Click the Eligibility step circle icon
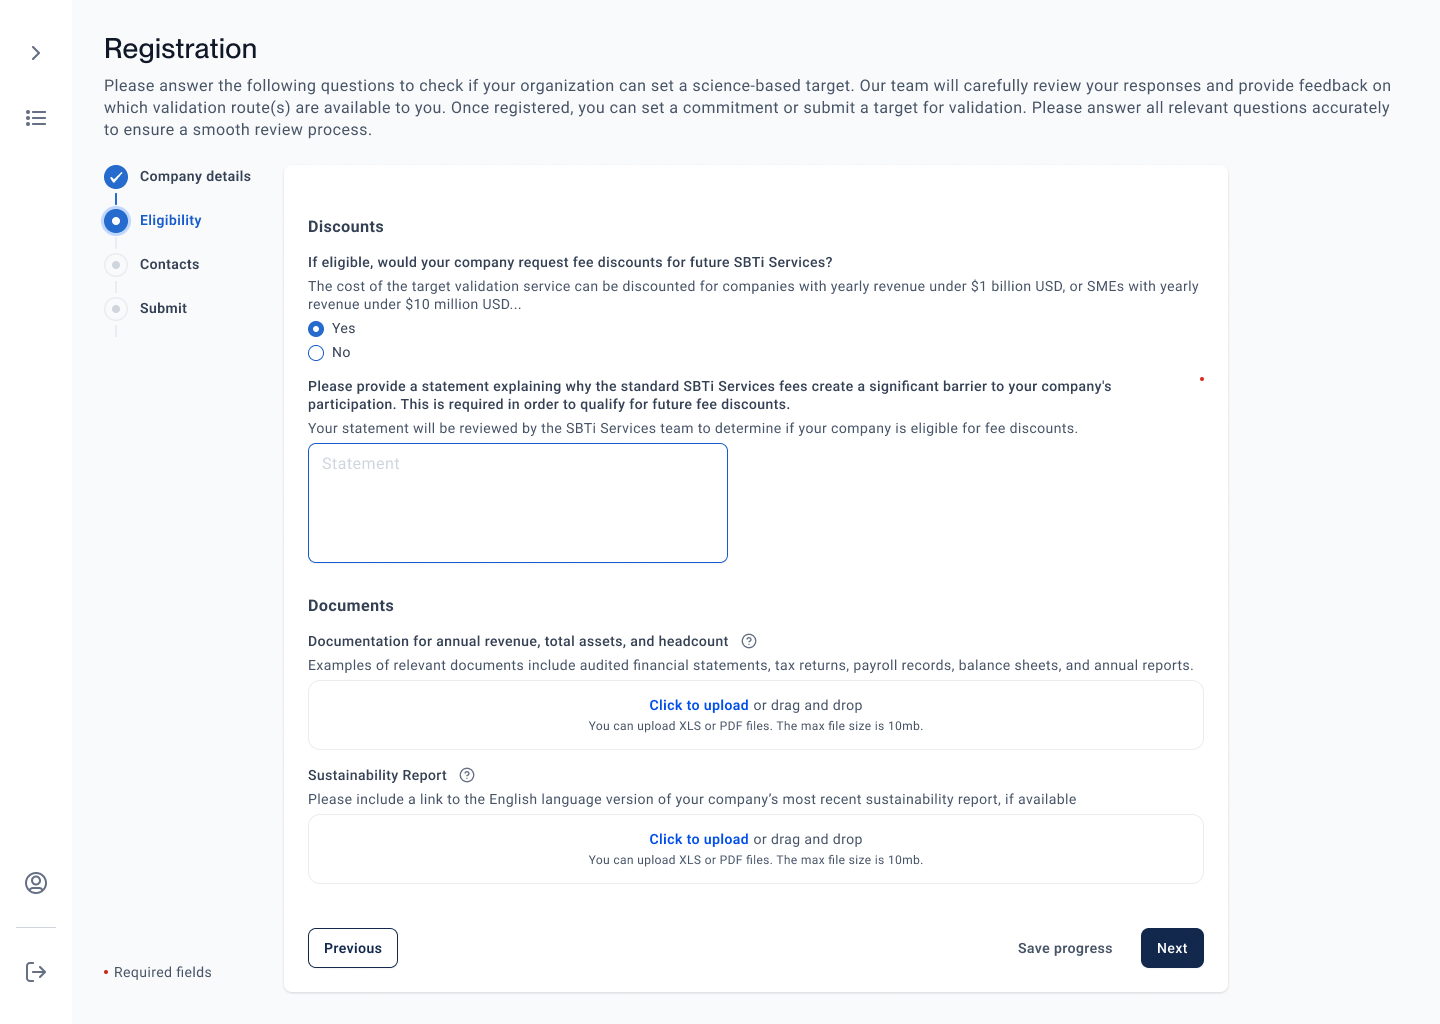The width and height of the screenshot is (1440, 1024). pyautogui.click(x=116, y=221)
